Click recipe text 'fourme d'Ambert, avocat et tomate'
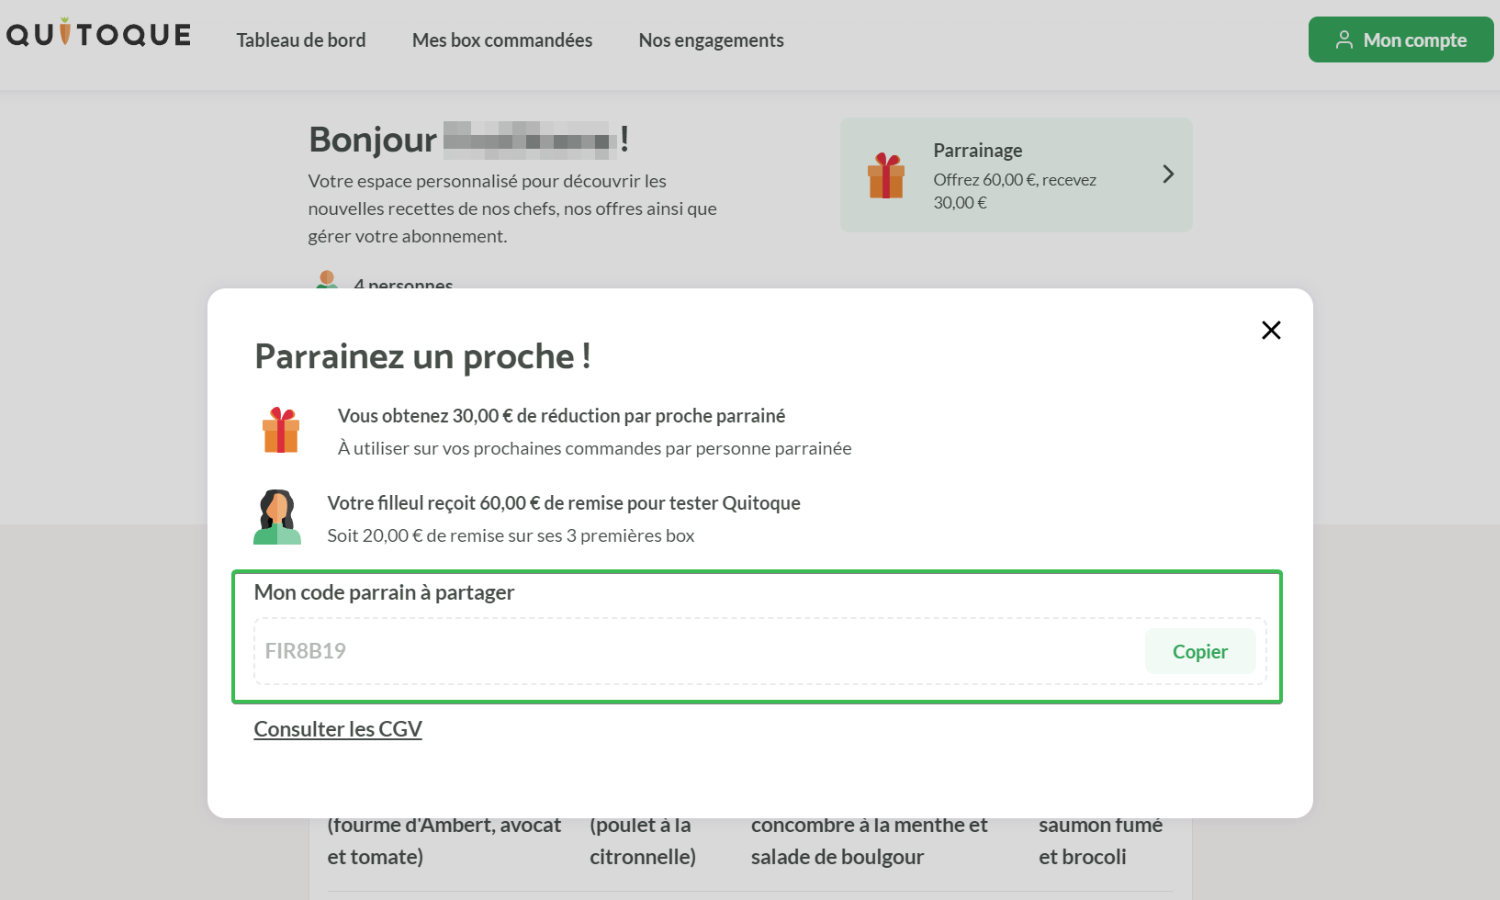 pyautogui.click(x=444, y=841)
